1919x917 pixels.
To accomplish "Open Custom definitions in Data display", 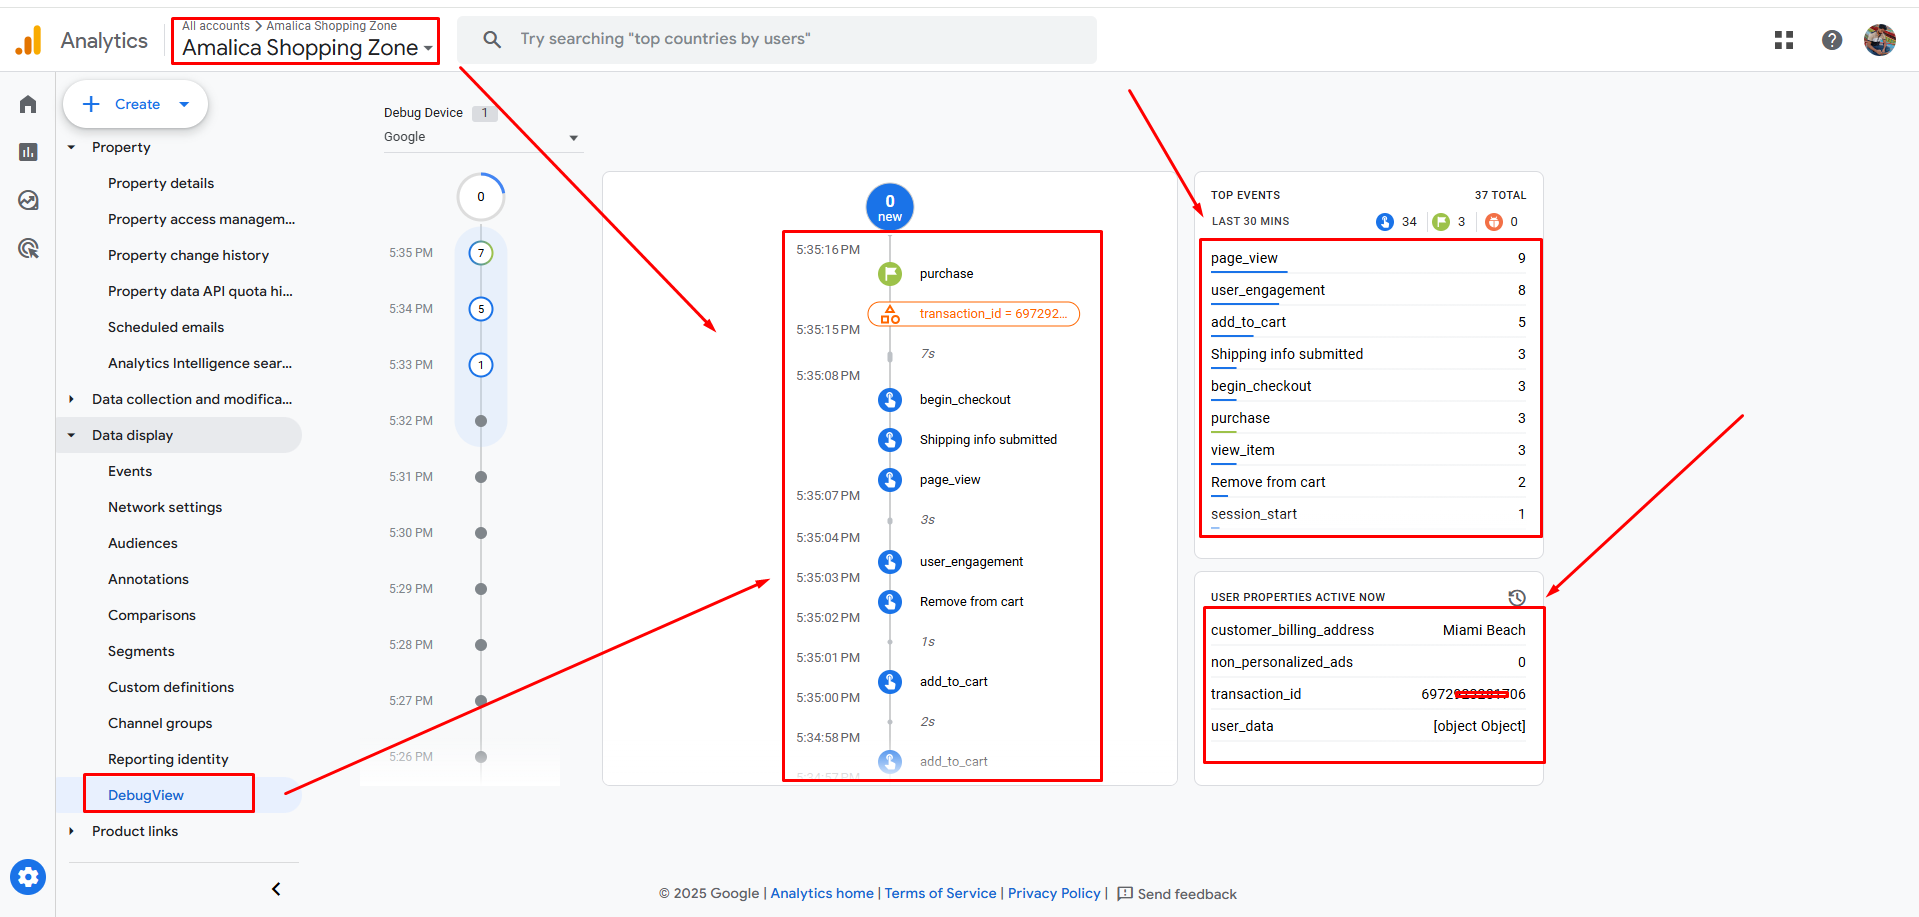I will click(171, 687).
